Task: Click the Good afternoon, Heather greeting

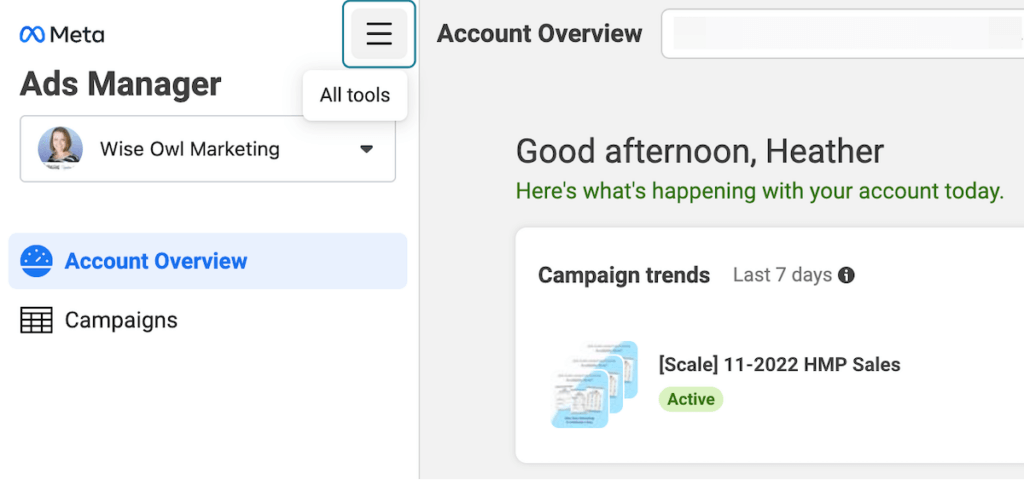Action: pos(700,152)
